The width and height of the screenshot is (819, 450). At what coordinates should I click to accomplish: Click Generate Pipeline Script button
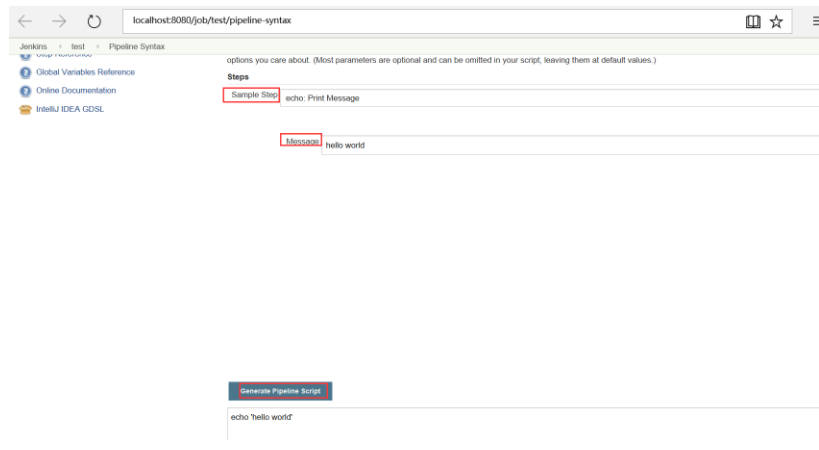click(280, 391)
